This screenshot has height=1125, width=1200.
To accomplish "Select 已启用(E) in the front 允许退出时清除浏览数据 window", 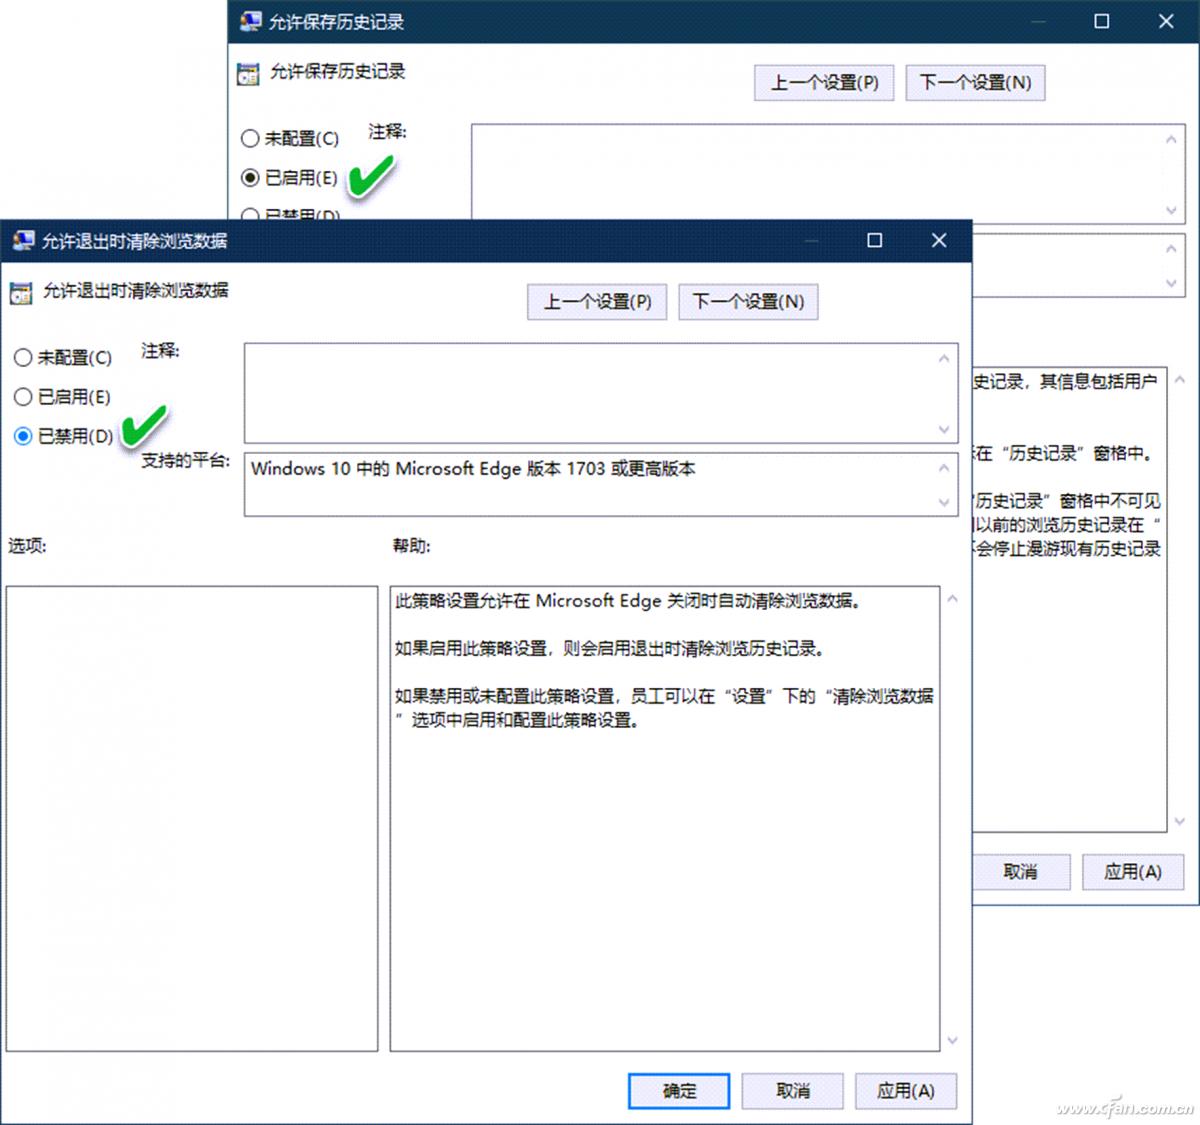I will (62, 397).
